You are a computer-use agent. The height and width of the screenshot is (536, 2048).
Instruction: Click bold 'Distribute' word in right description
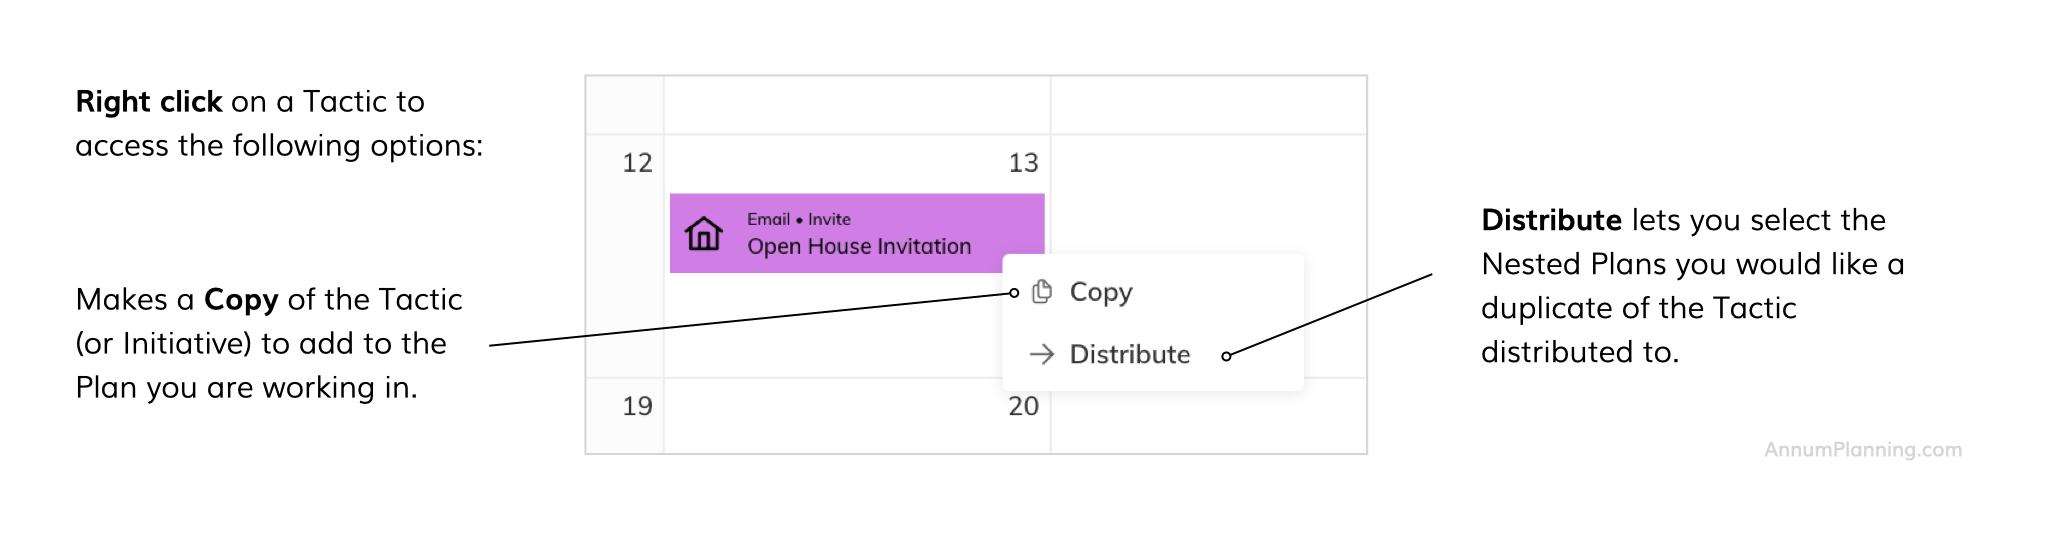click(x=1551, y=220)
